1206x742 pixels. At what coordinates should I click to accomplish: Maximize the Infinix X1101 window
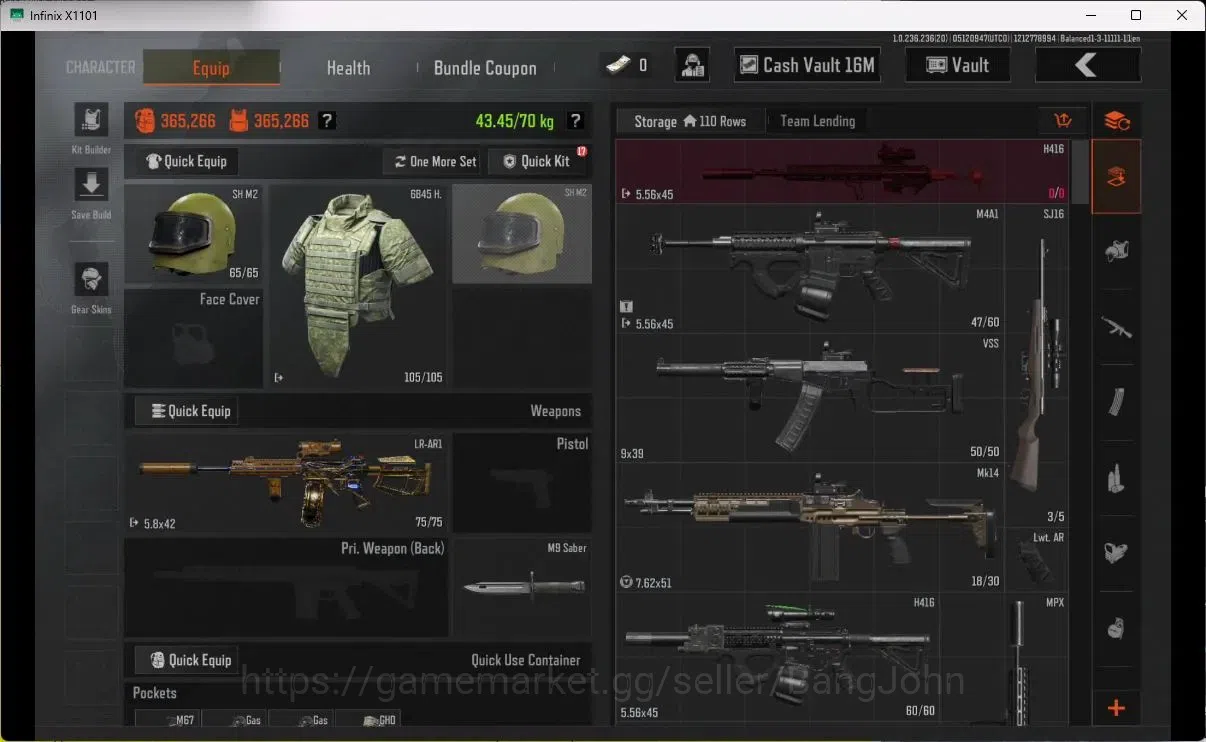click(x=1136, y=15)
